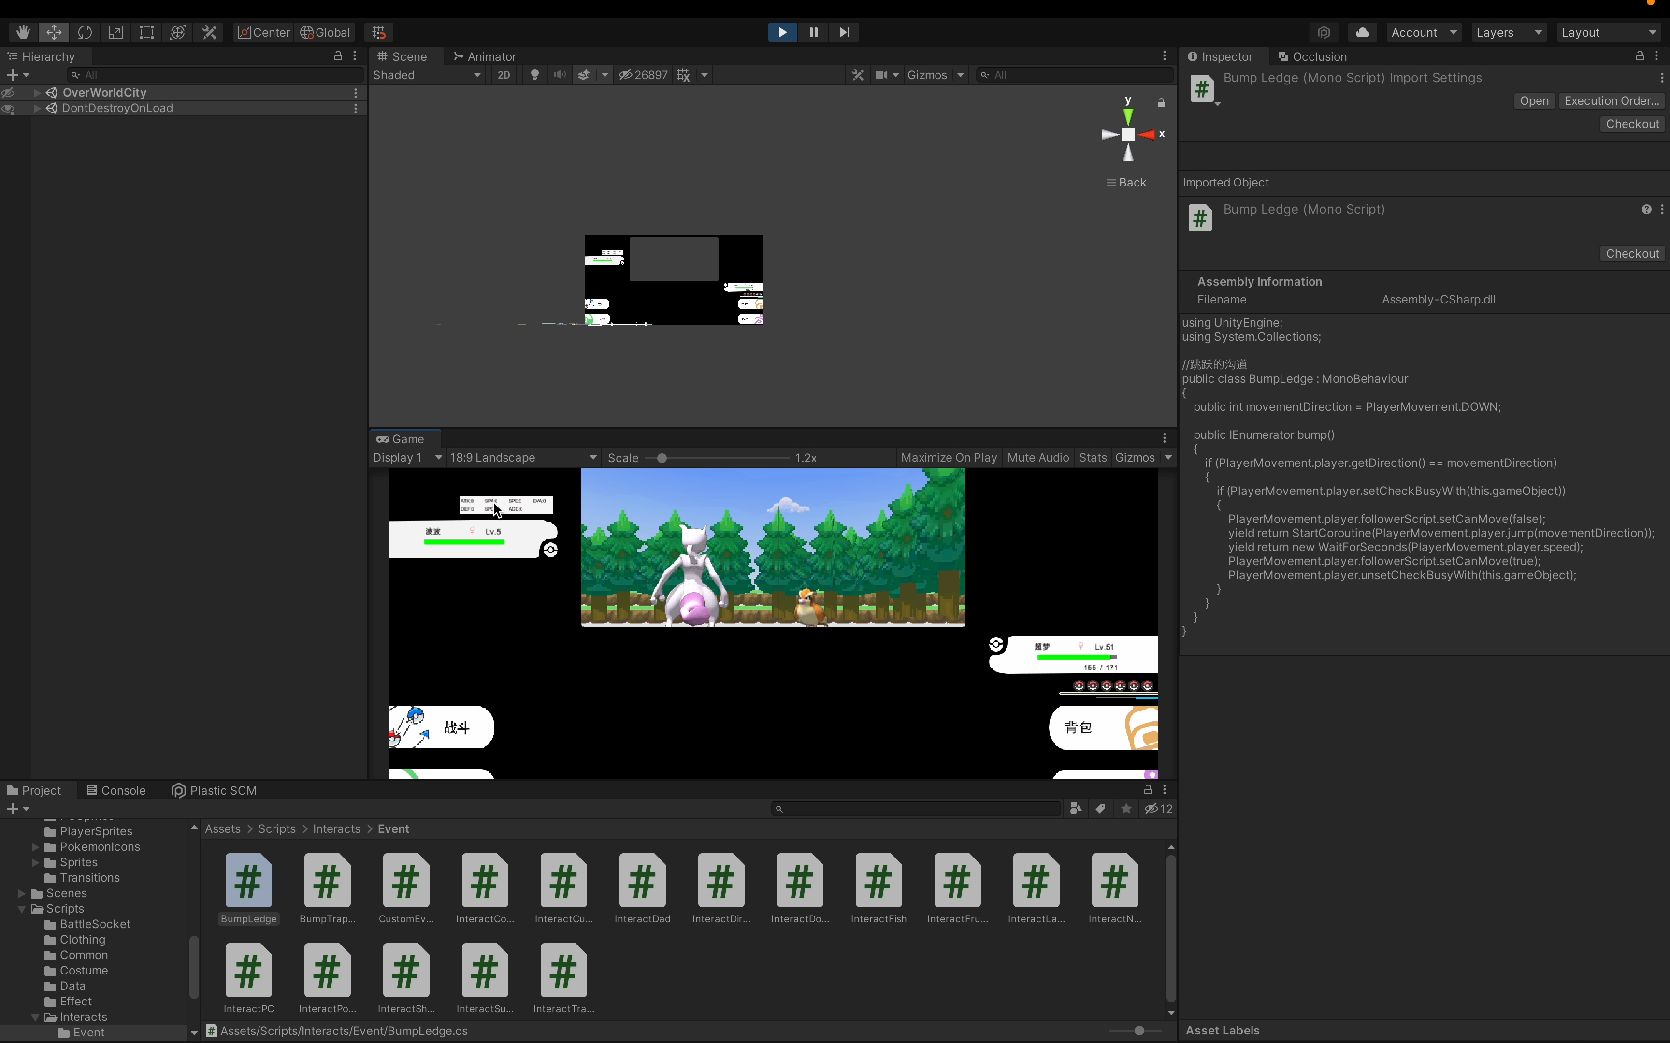Screen dimensions: 1670x1043
Task: Switch to Inspector tab
Action: click(1220, 56)
